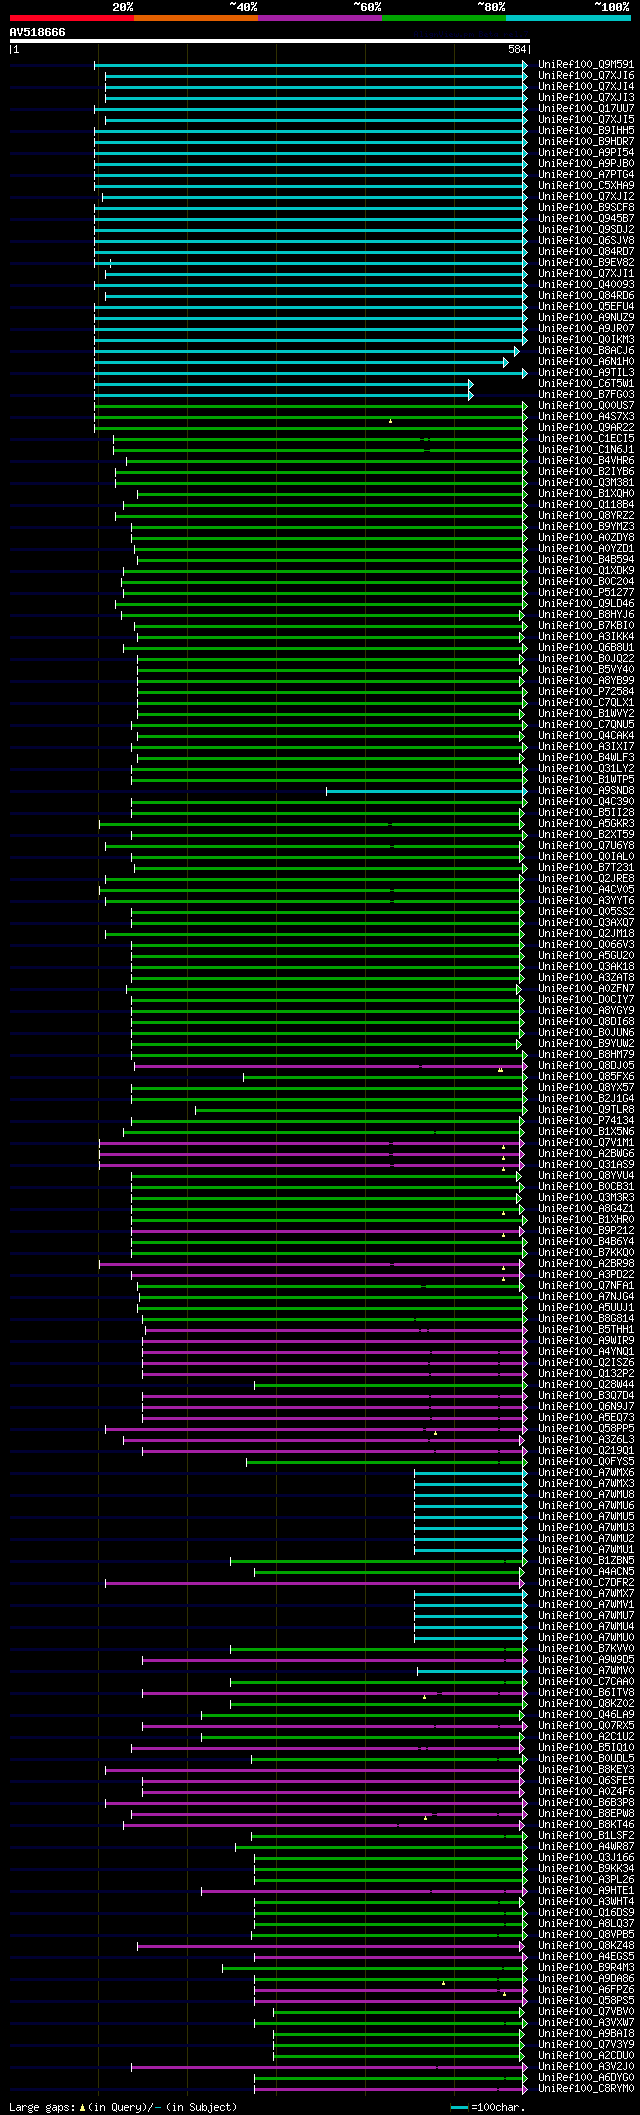Image resolution: width=640 pixels, height=2115 pixels.
Task: Select hit label UniRef100_Q4C390
Action: [x=586, y=802]
